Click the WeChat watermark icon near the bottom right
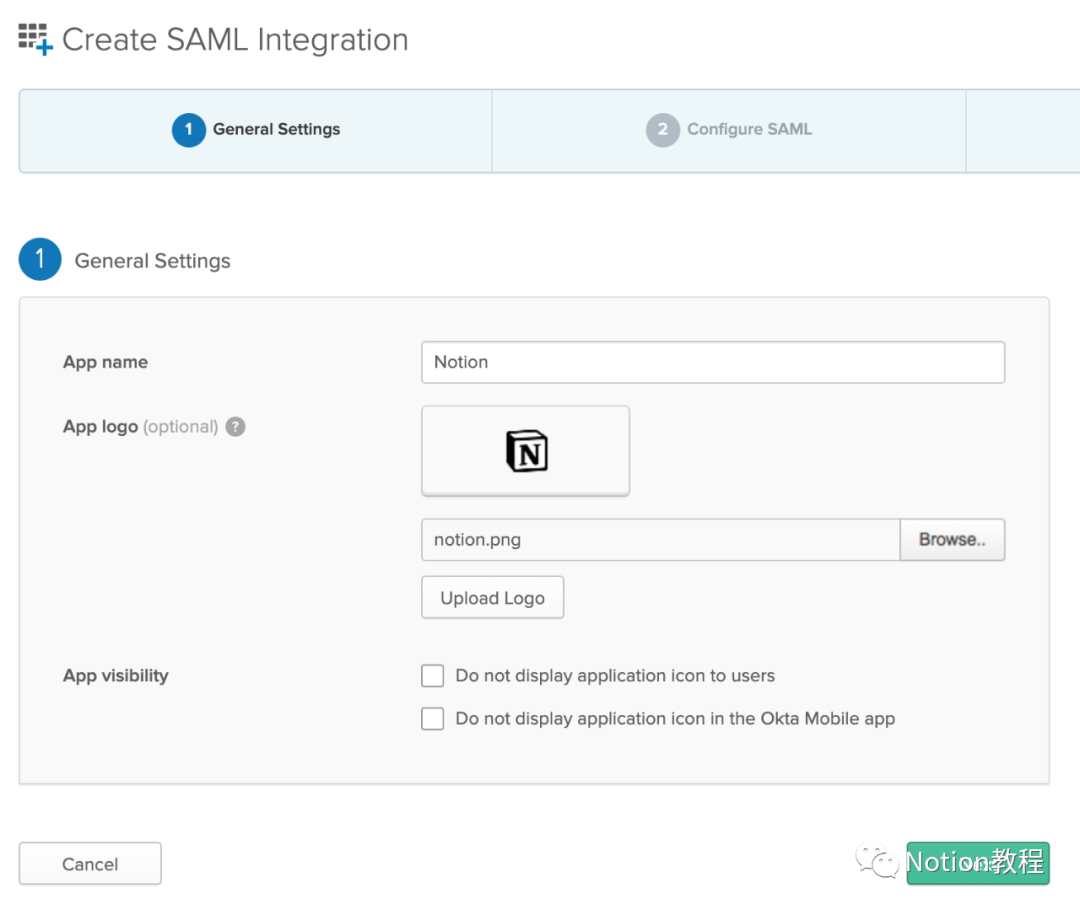 [x=878, y=862]
